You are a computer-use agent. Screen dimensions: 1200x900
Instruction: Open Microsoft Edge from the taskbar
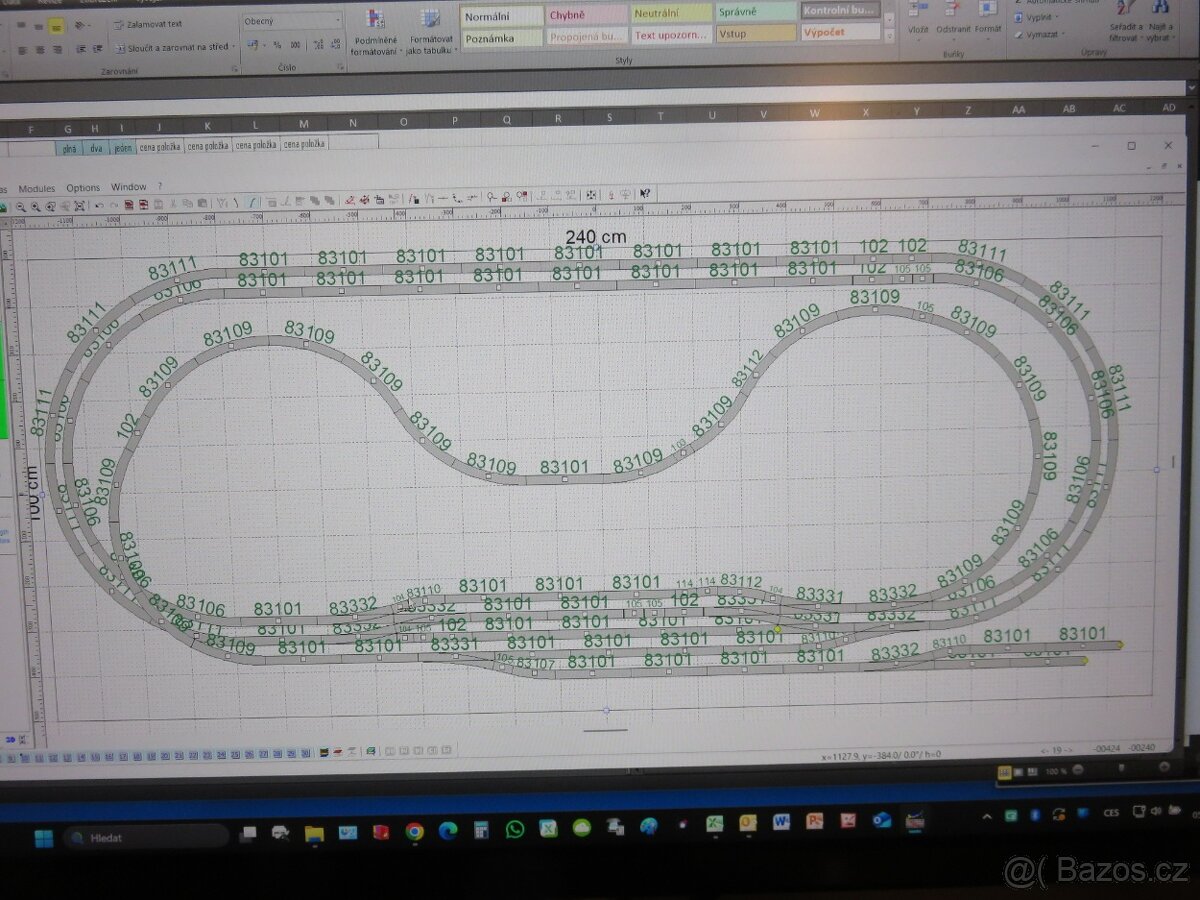coord(447,830)
